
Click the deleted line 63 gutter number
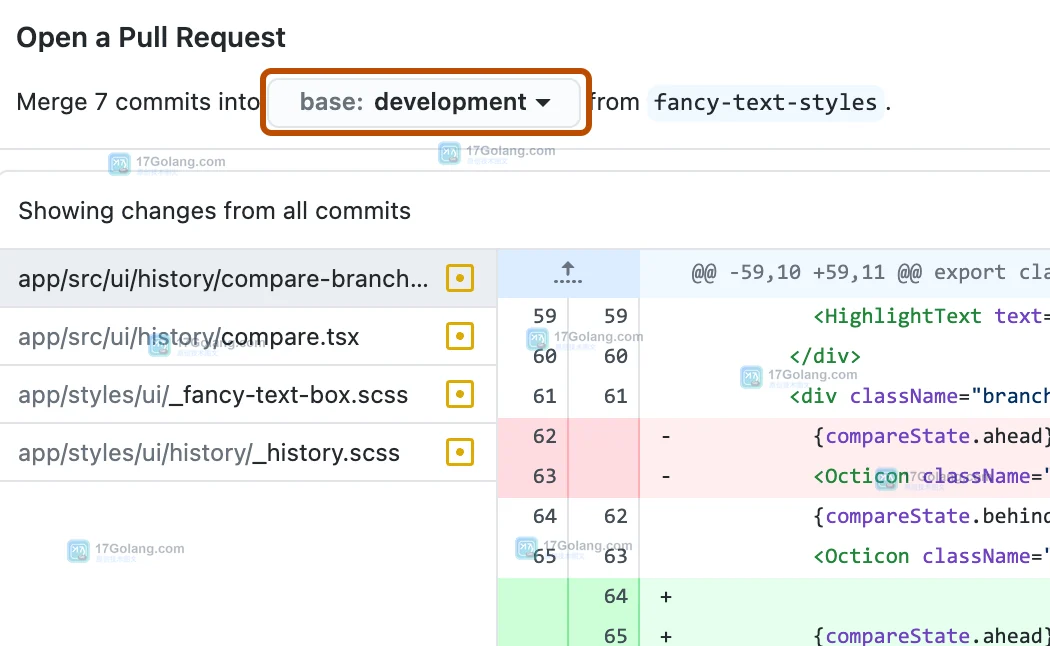pyautogui.click(x=544, y=476)
